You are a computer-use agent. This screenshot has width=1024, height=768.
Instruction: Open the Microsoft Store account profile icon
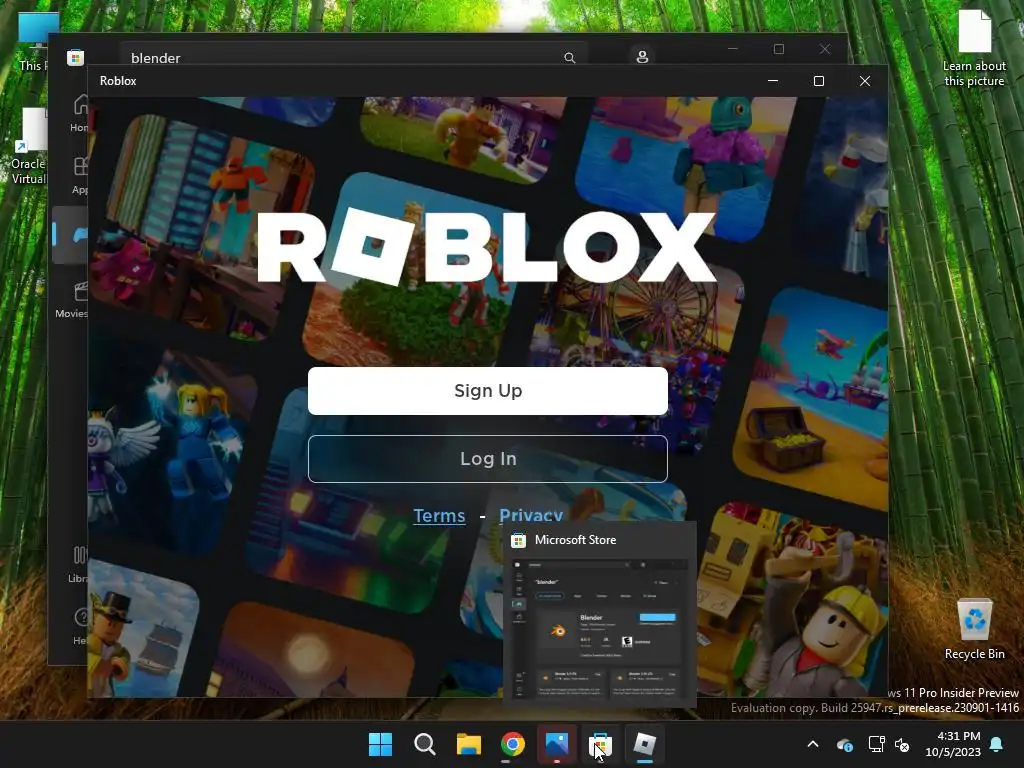click(x=642, y=57)
